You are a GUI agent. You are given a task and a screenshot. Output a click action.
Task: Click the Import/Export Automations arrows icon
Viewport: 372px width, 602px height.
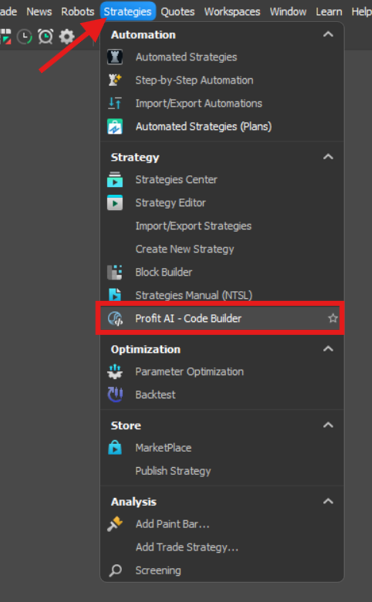point(115,103)
